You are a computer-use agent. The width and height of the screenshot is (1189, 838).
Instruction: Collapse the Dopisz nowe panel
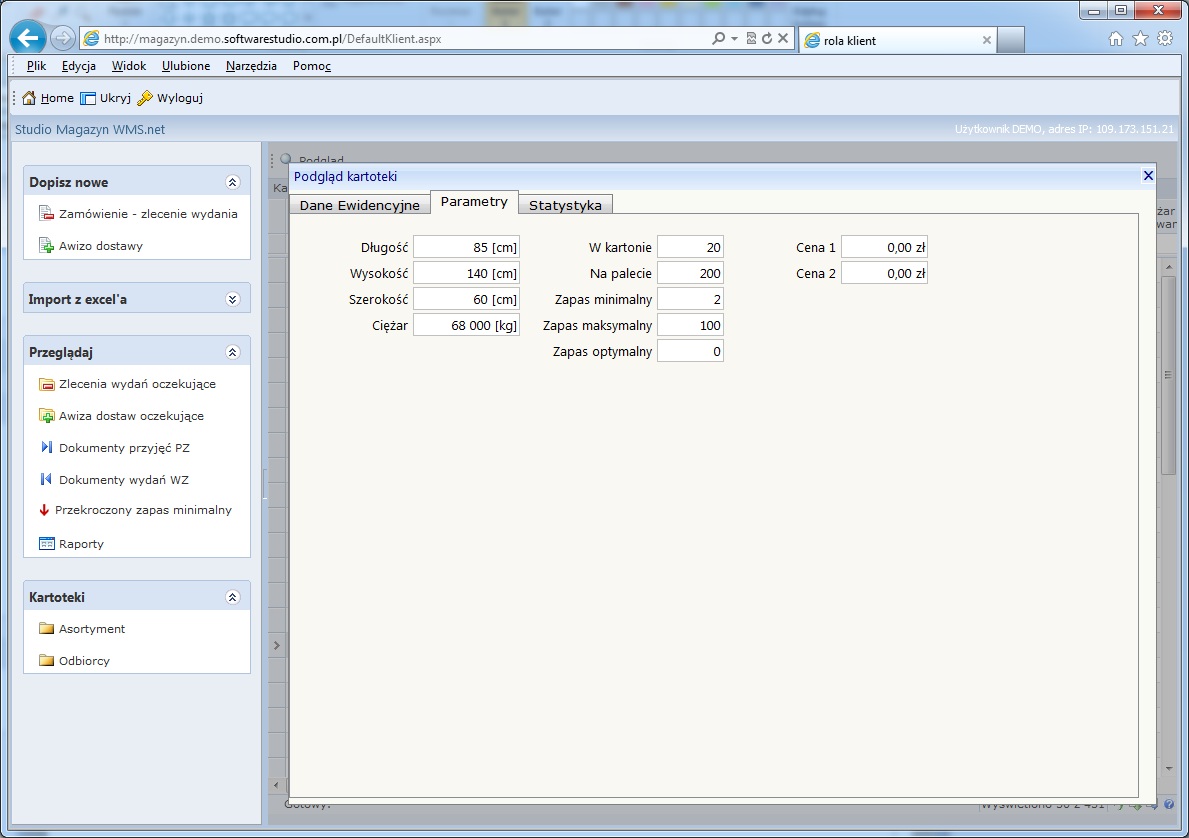(233, 182)
